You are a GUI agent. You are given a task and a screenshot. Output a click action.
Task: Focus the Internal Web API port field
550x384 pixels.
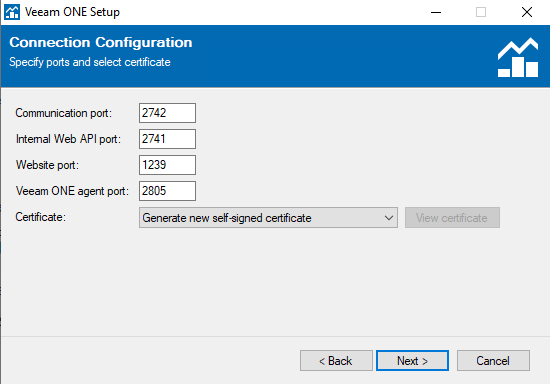167,139
